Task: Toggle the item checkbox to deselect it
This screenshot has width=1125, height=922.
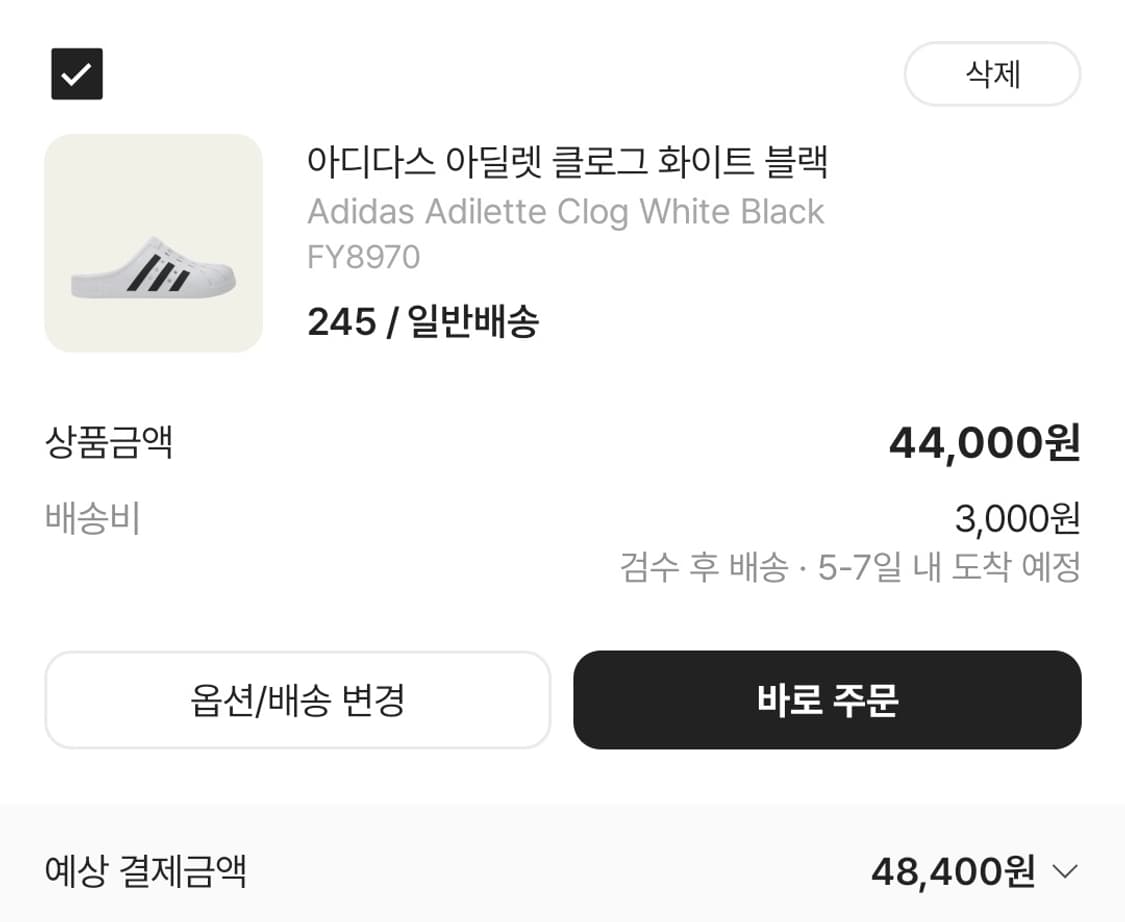Action: tap(75, 74)
